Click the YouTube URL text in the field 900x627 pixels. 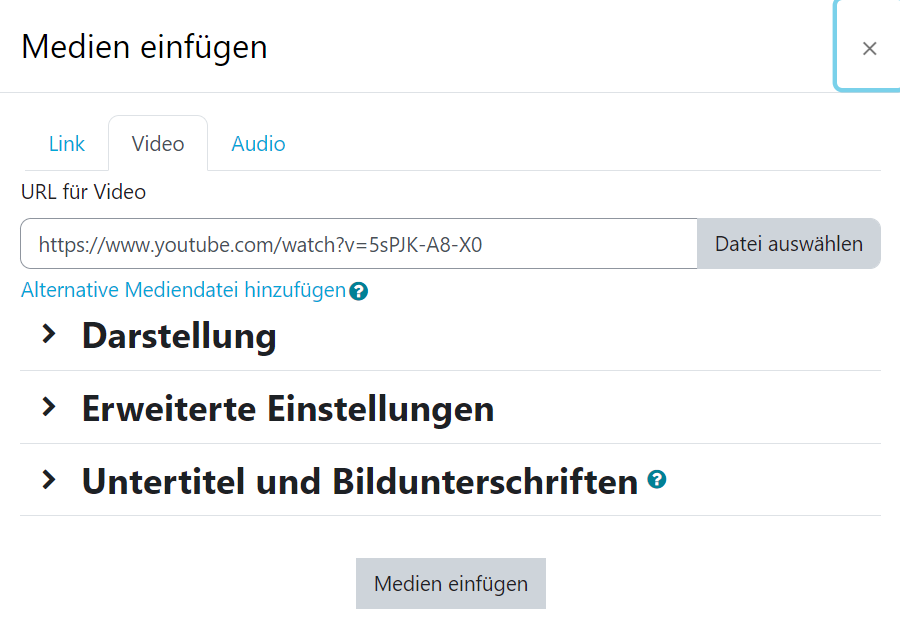[x=260, y=245]
